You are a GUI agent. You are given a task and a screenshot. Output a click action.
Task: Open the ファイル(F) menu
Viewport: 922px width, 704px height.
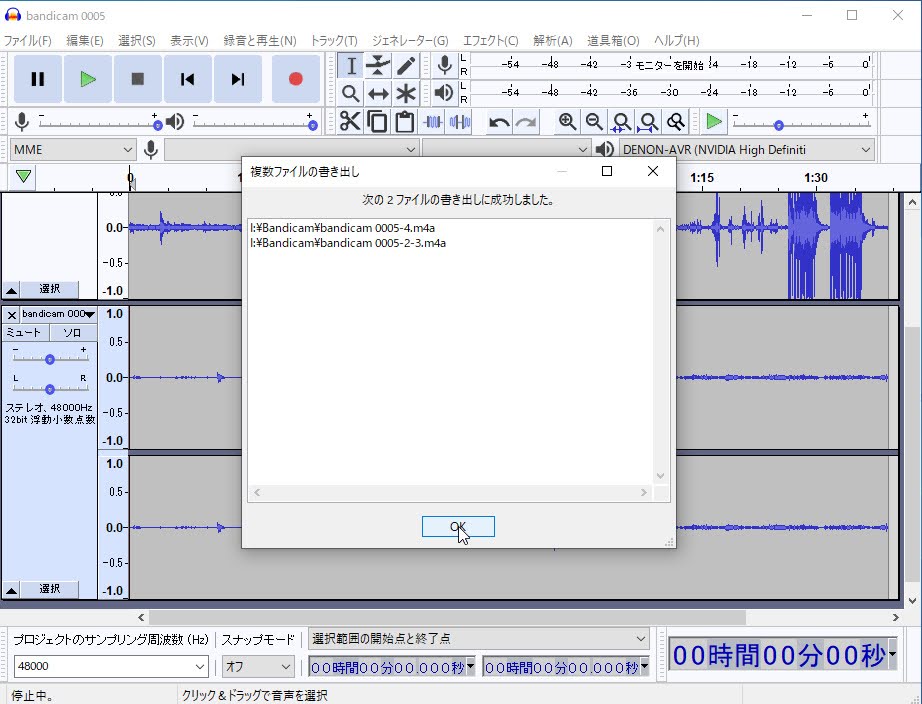tap(27, 40)
